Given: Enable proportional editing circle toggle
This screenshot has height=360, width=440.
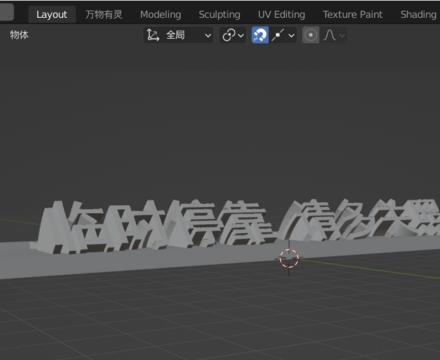Looking at the screenshot, I should tap(310, 35).
